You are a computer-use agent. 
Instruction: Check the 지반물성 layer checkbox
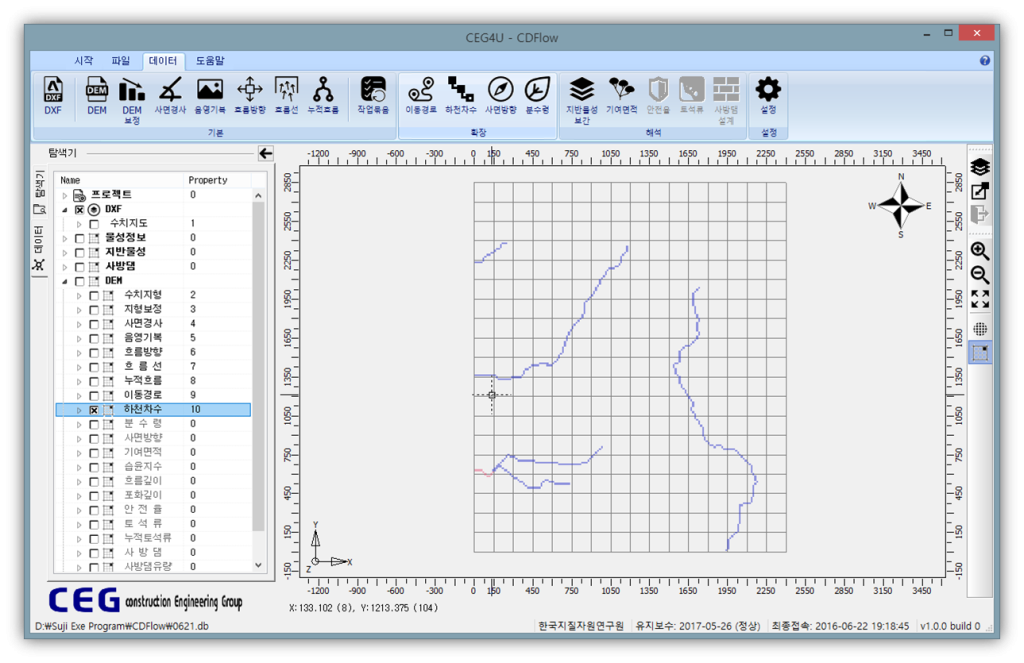(80, 253)
